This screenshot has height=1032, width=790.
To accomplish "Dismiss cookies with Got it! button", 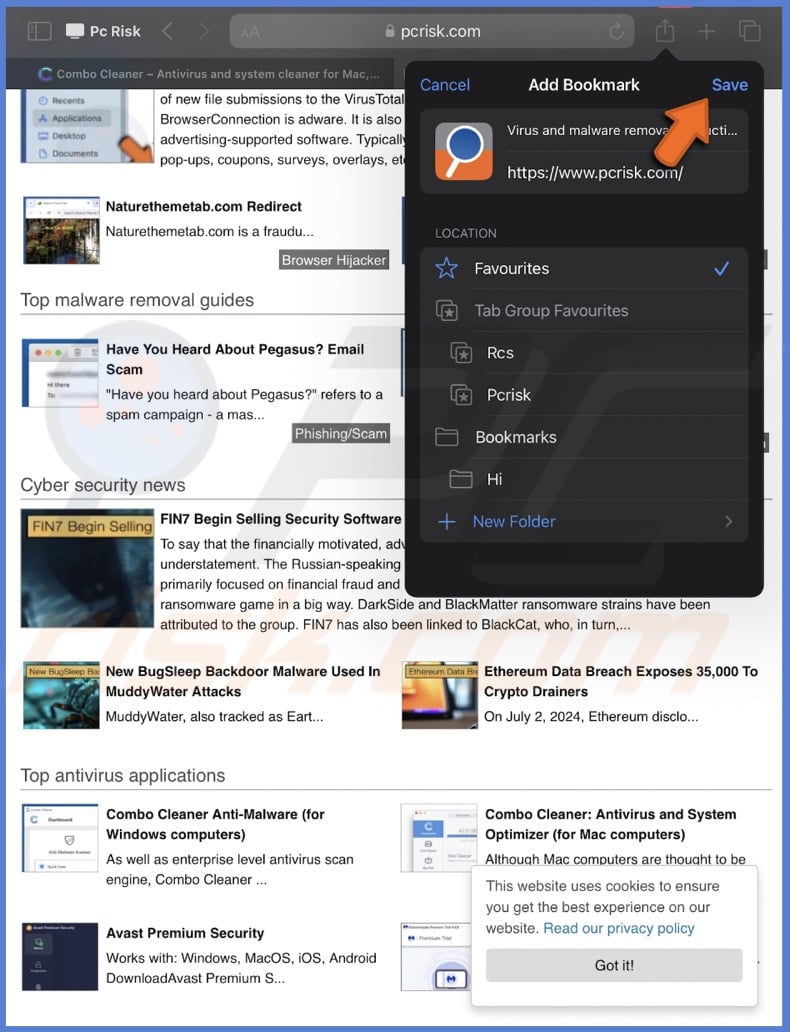I will [x=614, y=966].
